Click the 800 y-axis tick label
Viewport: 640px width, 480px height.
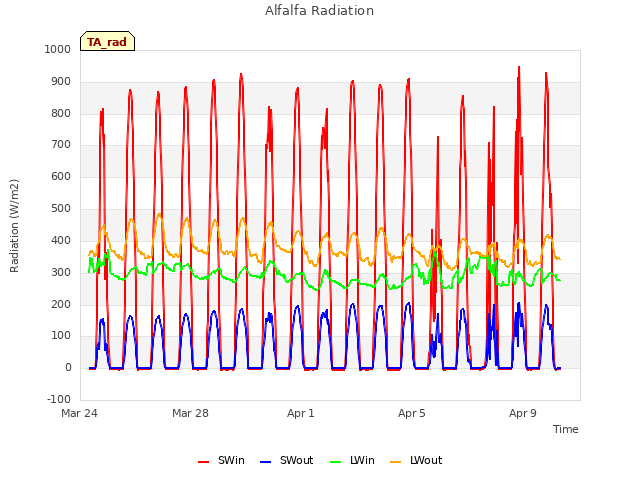61,113
